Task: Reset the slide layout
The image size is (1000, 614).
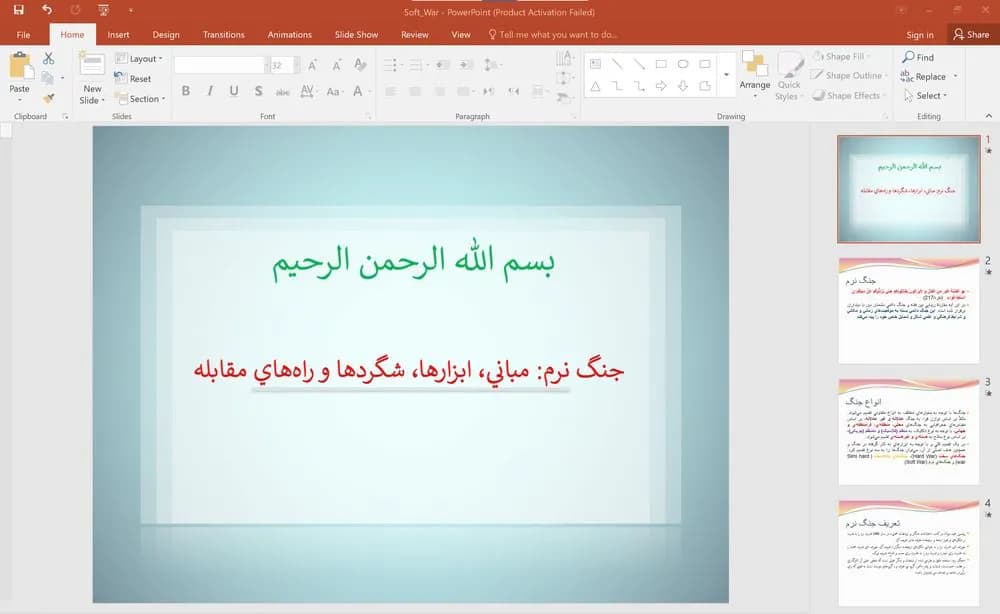Action: [133, 78]
